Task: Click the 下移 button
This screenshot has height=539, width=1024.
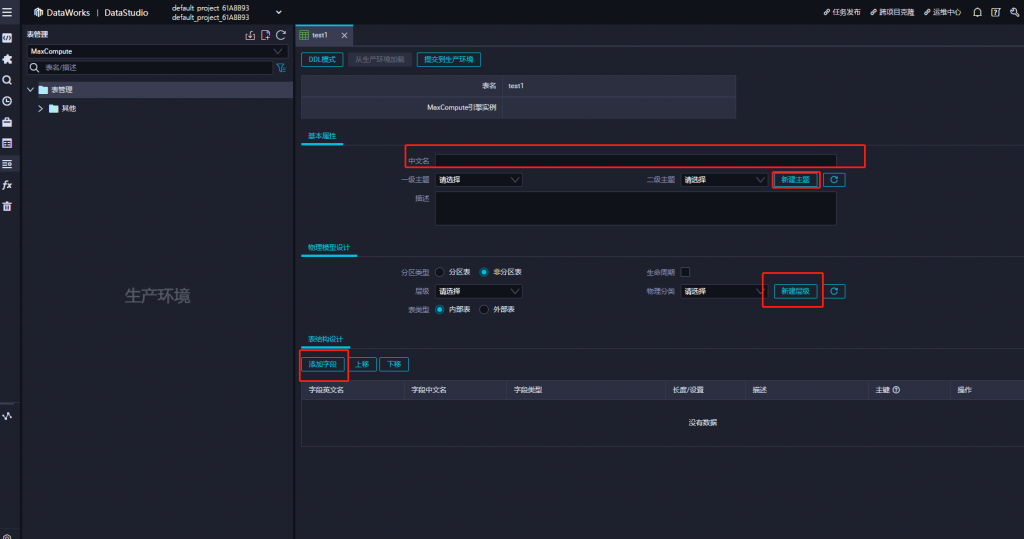Action: coord(394,365)
